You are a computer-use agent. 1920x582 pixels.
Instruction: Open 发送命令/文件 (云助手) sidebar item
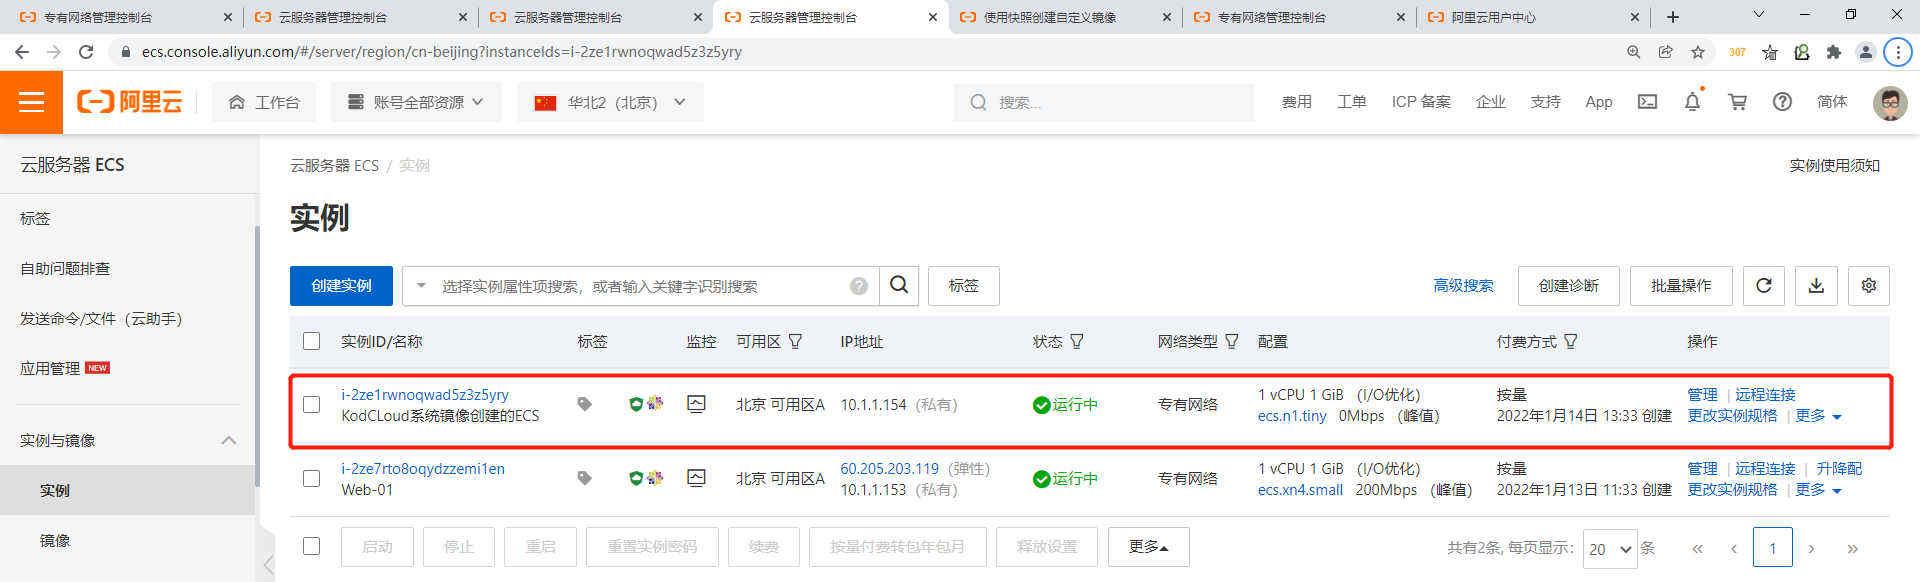point(101,318)
